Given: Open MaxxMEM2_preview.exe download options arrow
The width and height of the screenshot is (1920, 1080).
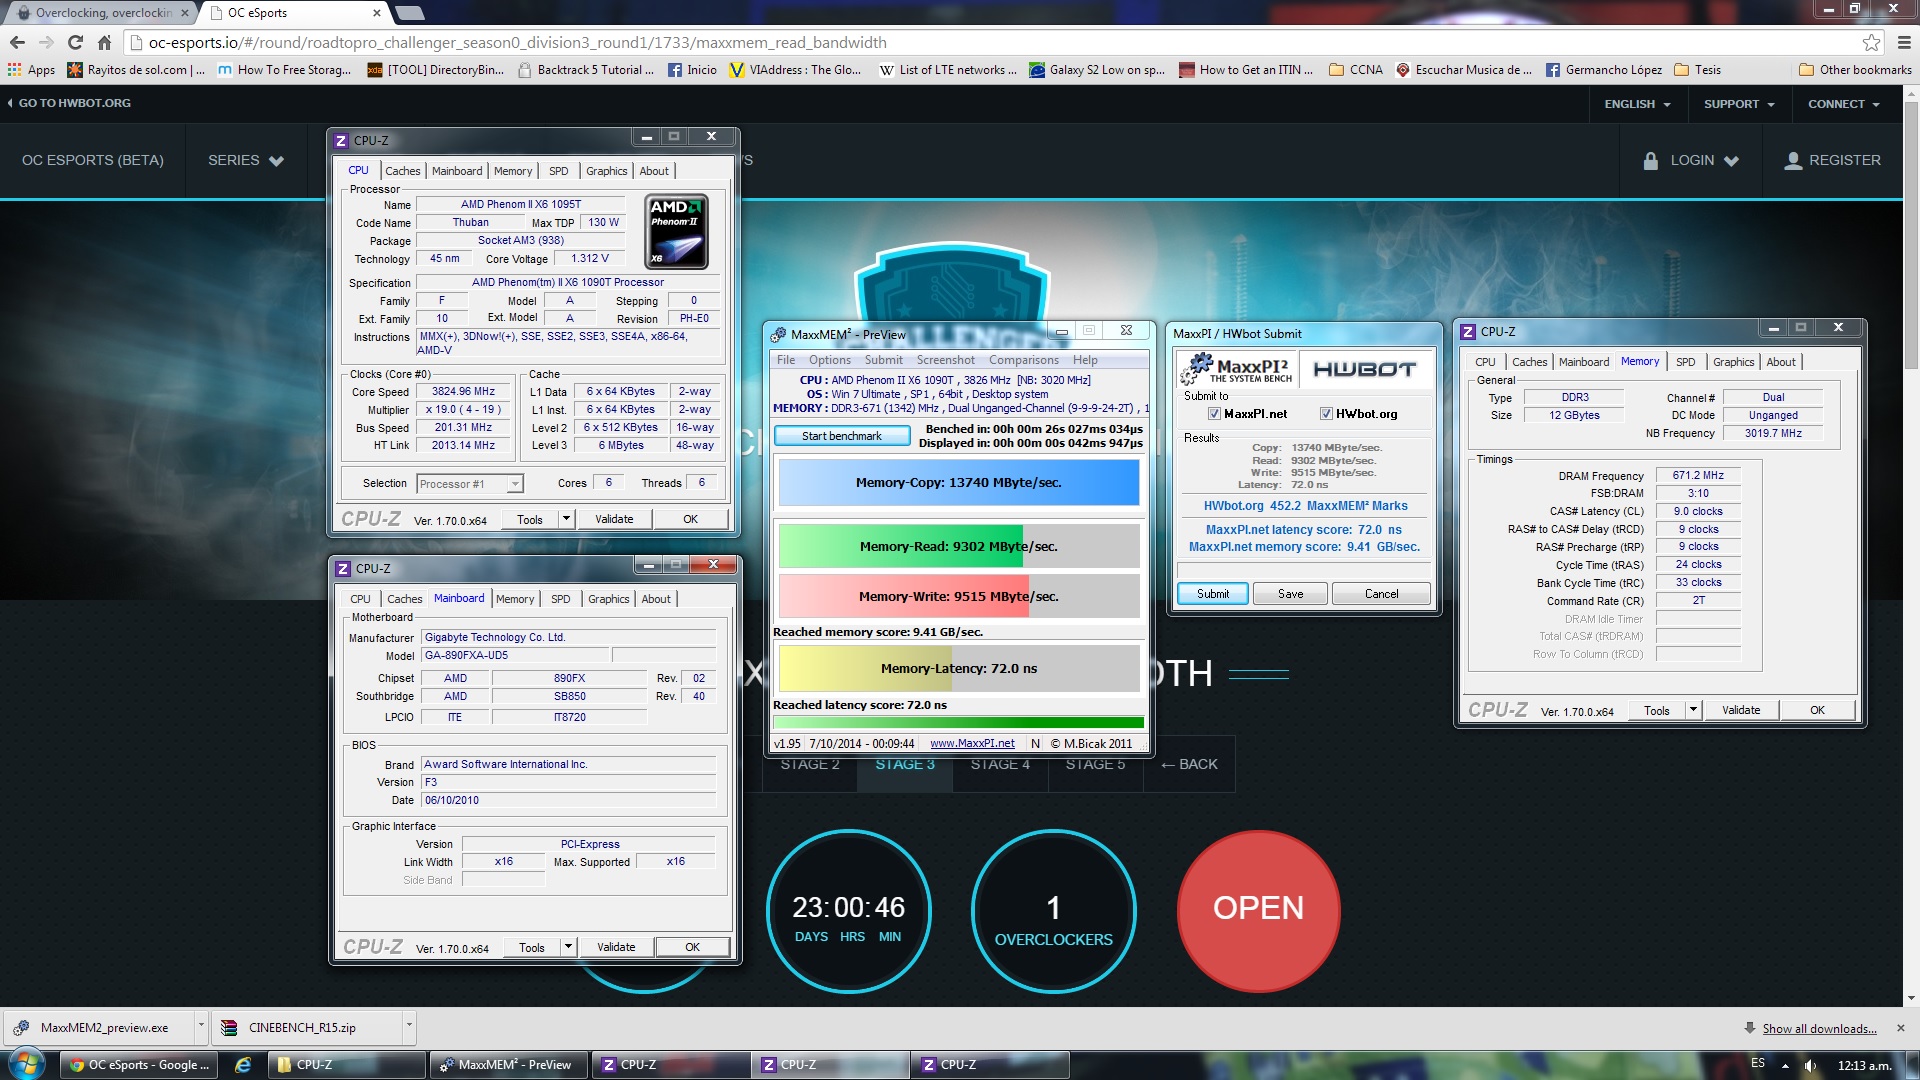Looking at the screenshot, I should pyautogui.click(x=200, y=1027).
